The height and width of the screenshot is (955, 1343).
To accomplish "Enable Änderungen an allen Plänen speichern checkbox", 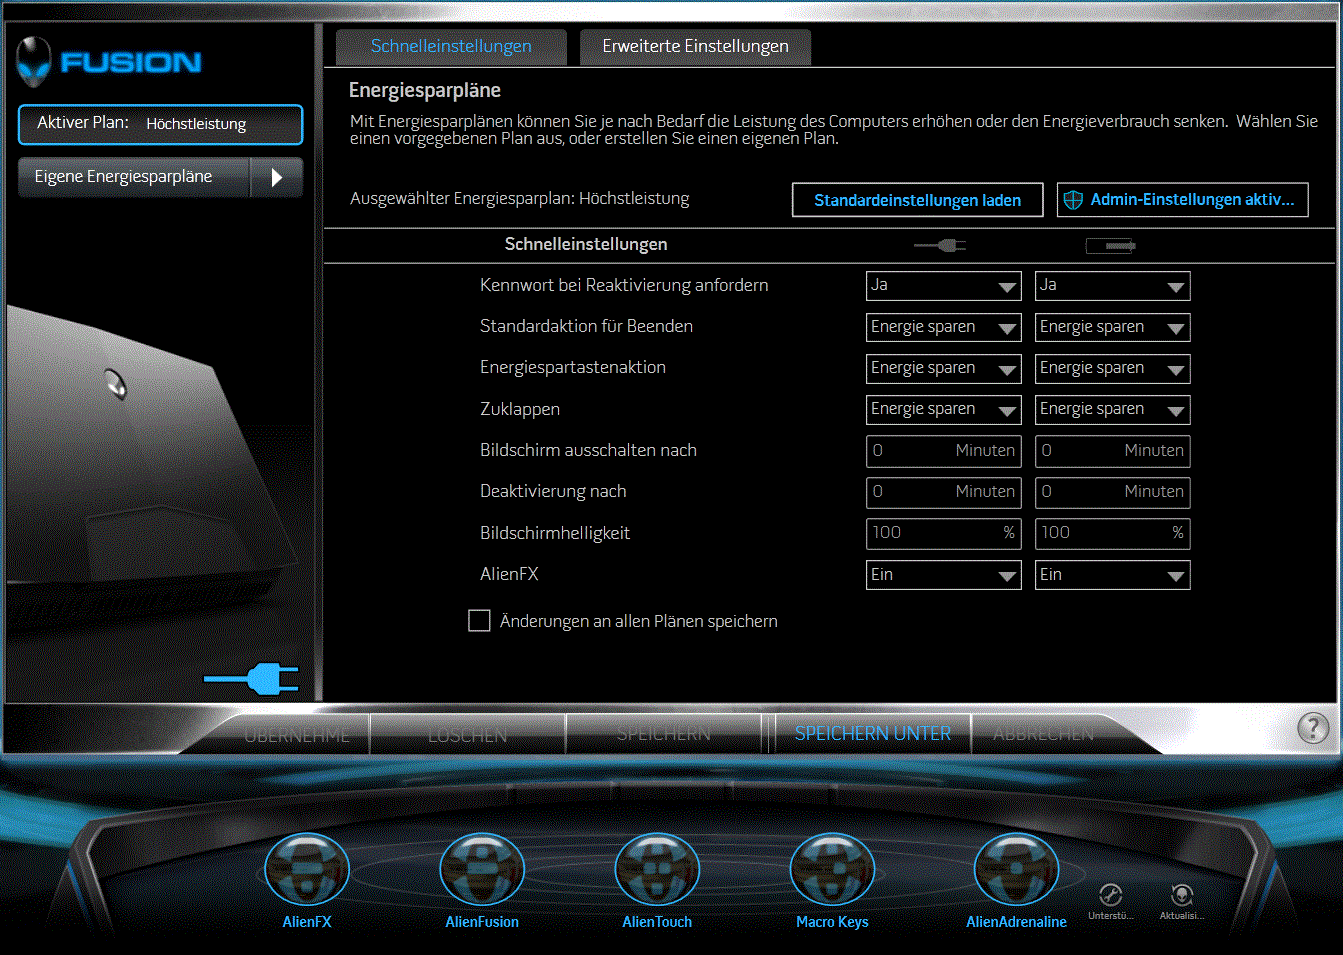I will click(x=480, y=621).
